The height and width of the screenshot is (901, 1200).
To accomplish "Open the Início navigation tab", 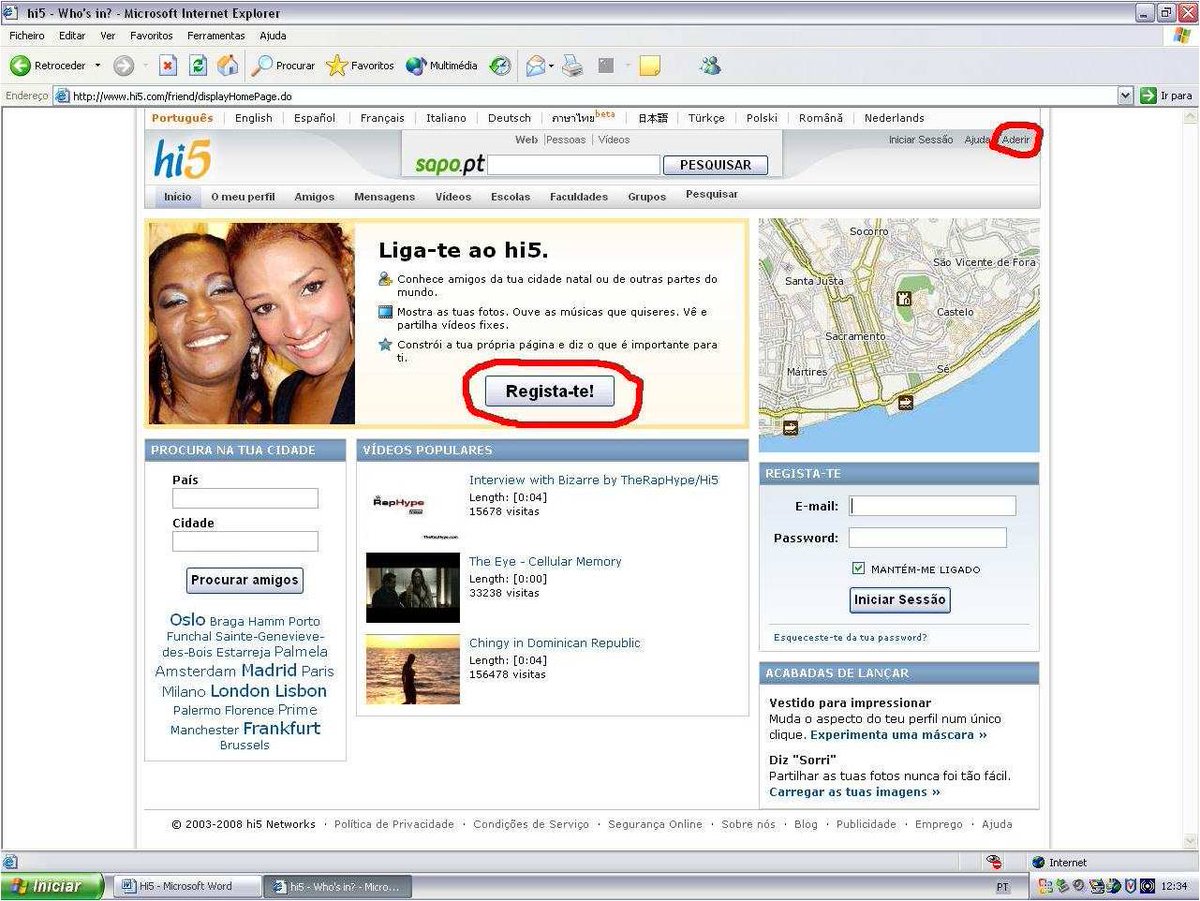I will 178,197.
